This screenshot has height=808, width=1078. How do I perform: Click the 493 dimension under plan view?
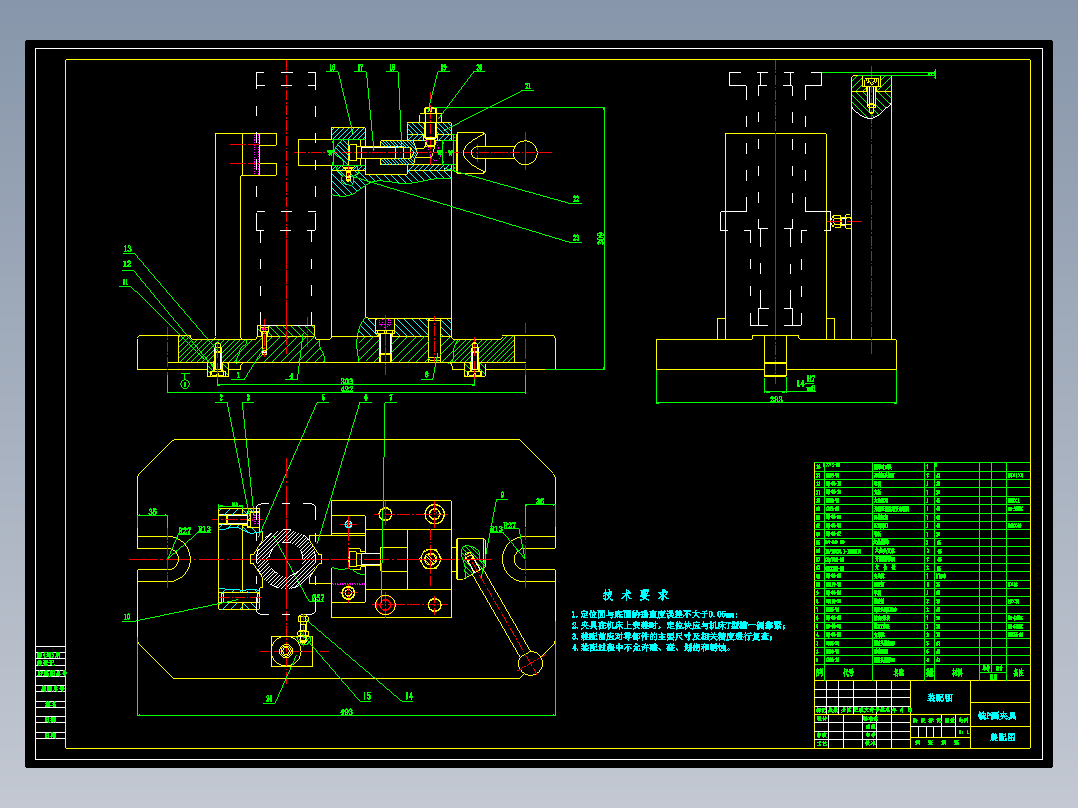point(346,712)
